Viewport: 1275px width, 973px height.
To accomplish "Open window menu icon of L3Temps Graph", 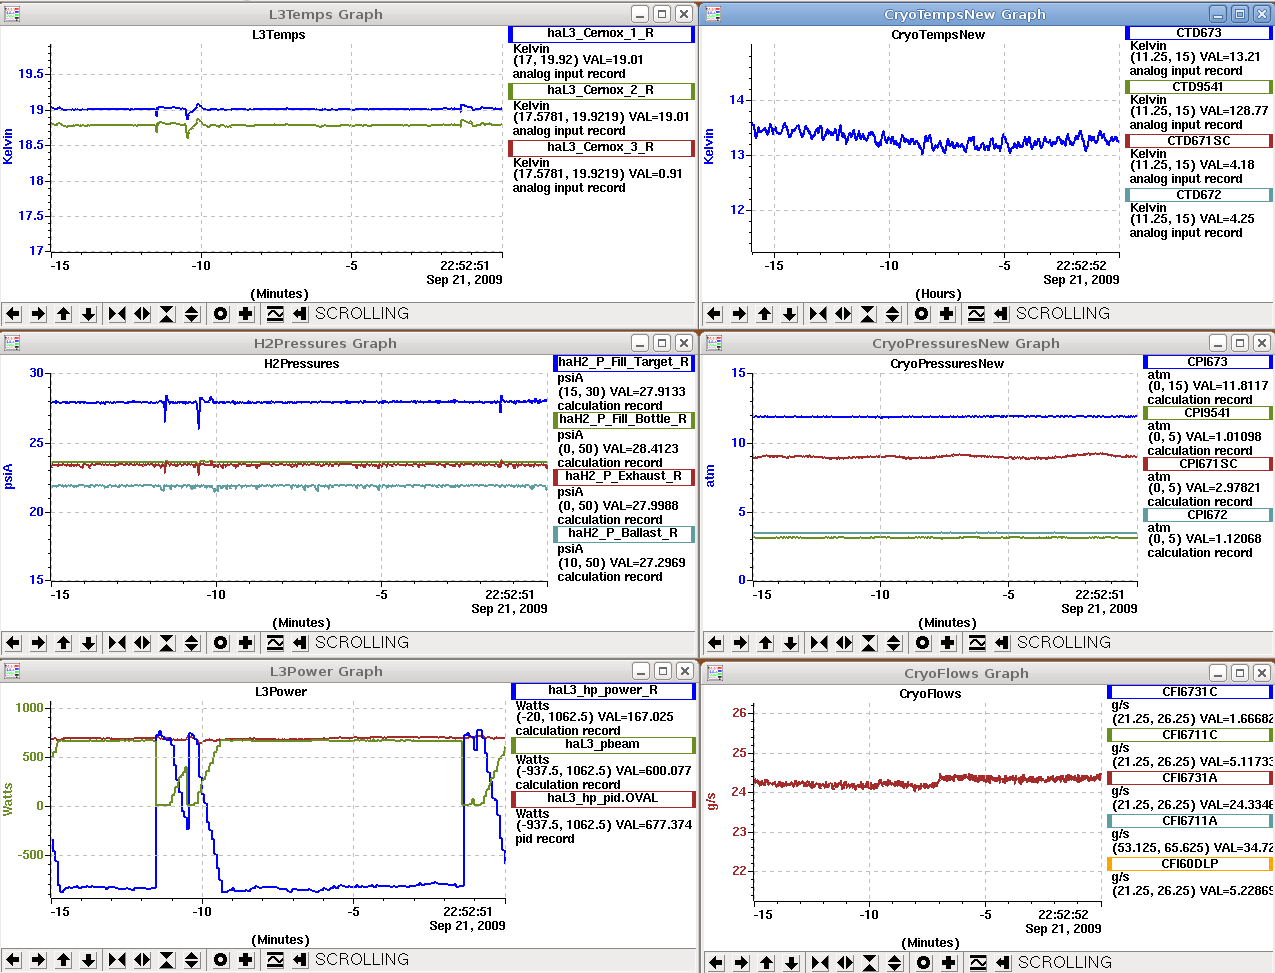I will pos(12,14).
